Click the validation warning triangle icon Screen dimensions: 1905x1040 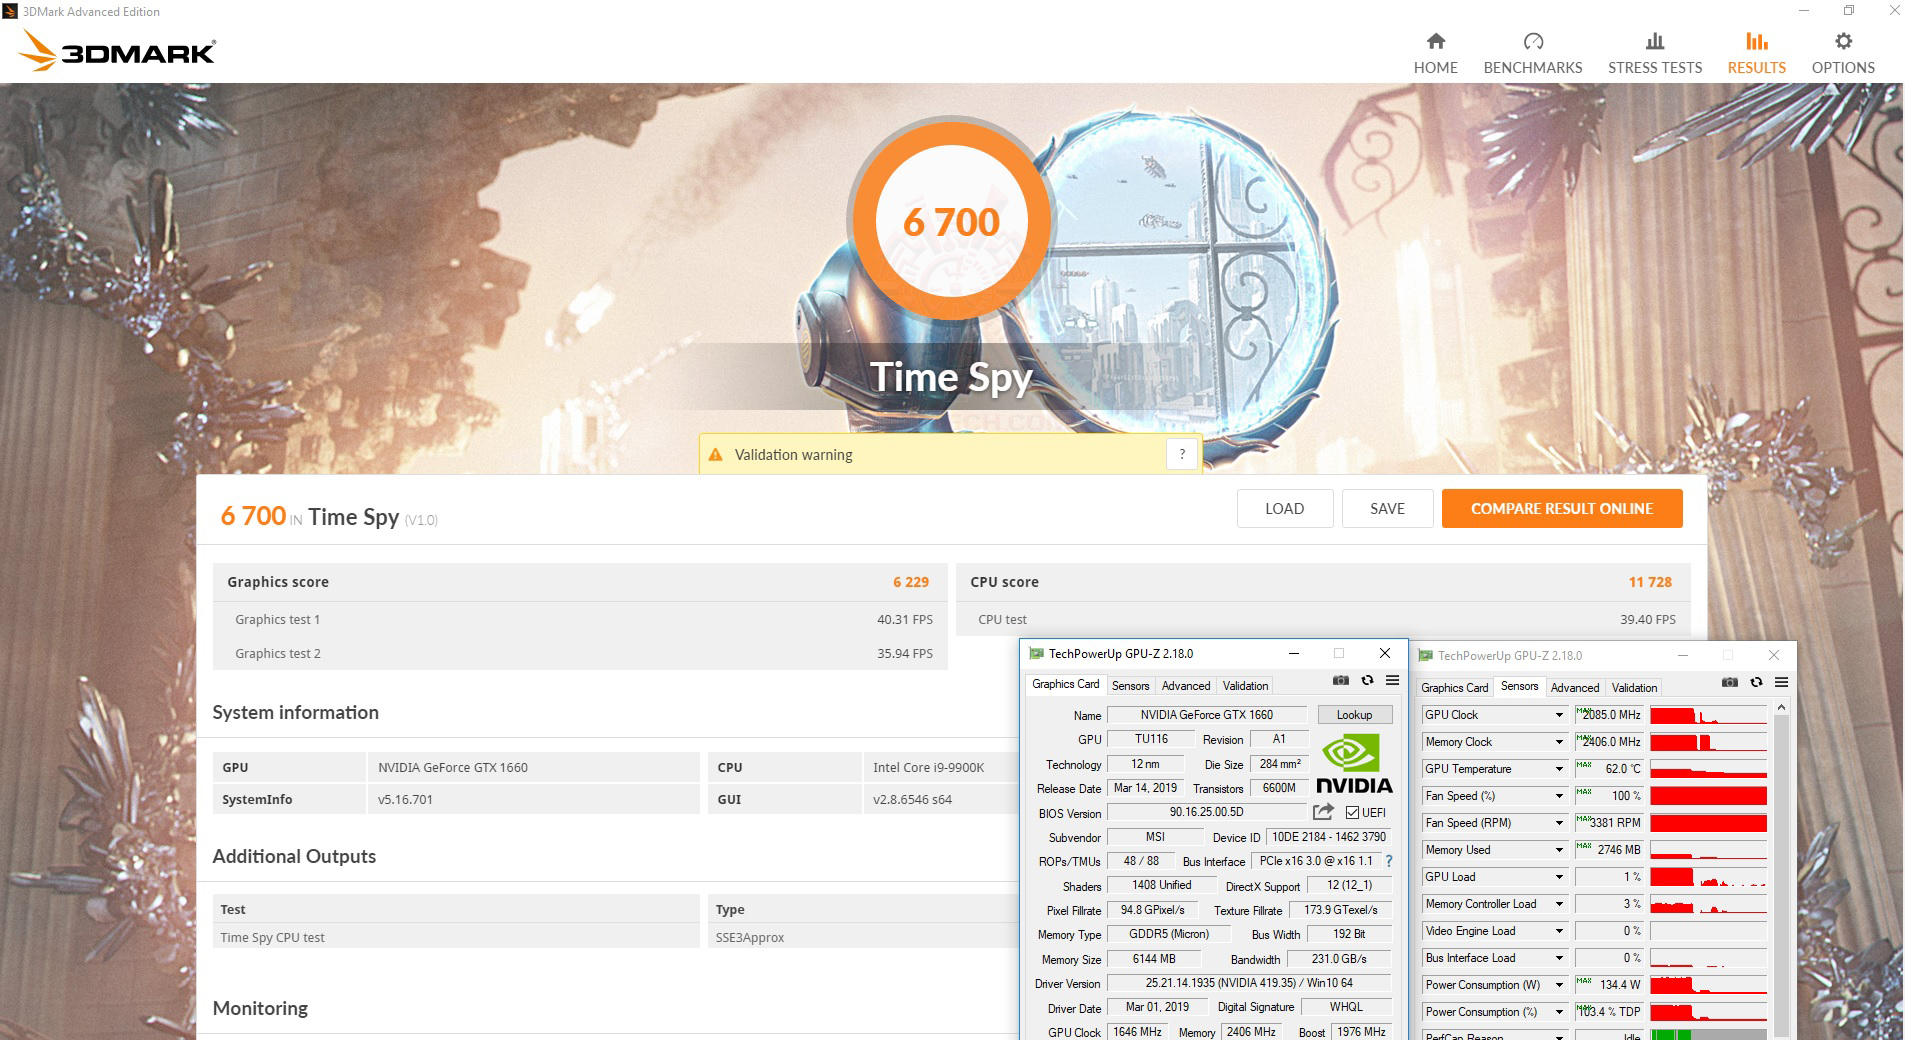(x=715, y=455)
